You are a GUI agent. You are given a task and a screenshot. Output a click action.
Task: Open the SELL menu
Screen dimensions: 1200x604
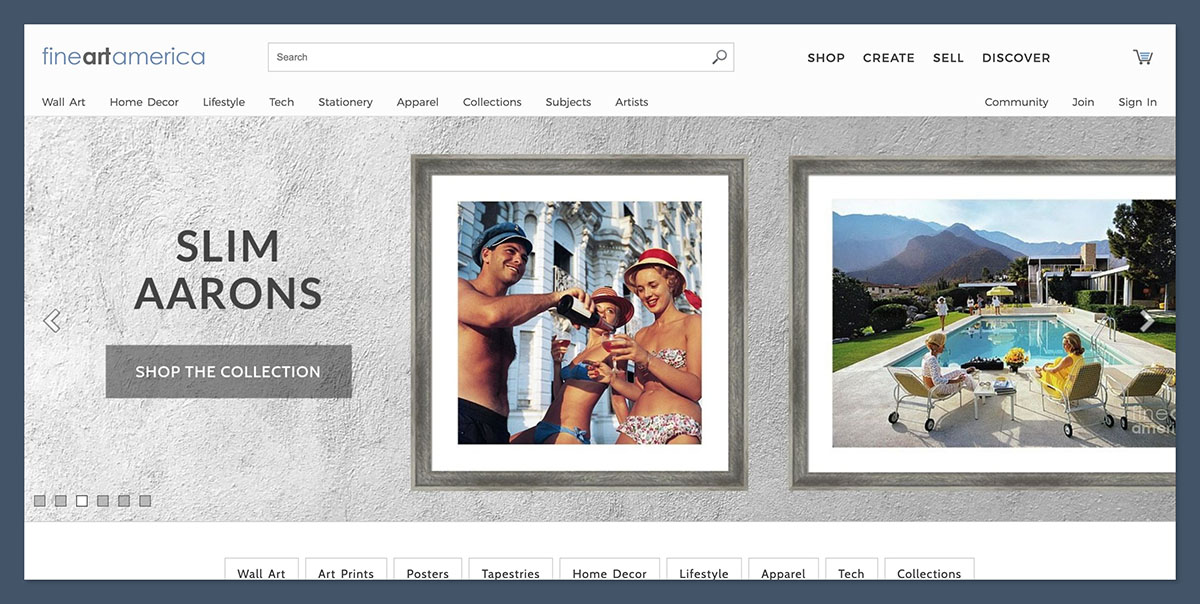point(948,58)
